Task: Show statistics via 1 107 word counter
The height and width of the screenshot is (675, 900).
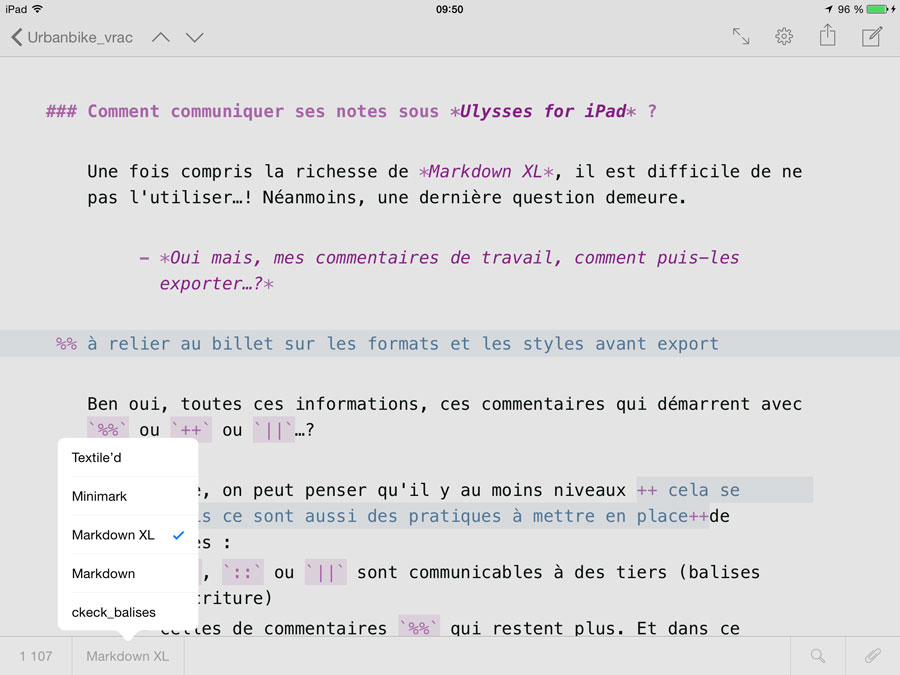Action: [36, 656]
